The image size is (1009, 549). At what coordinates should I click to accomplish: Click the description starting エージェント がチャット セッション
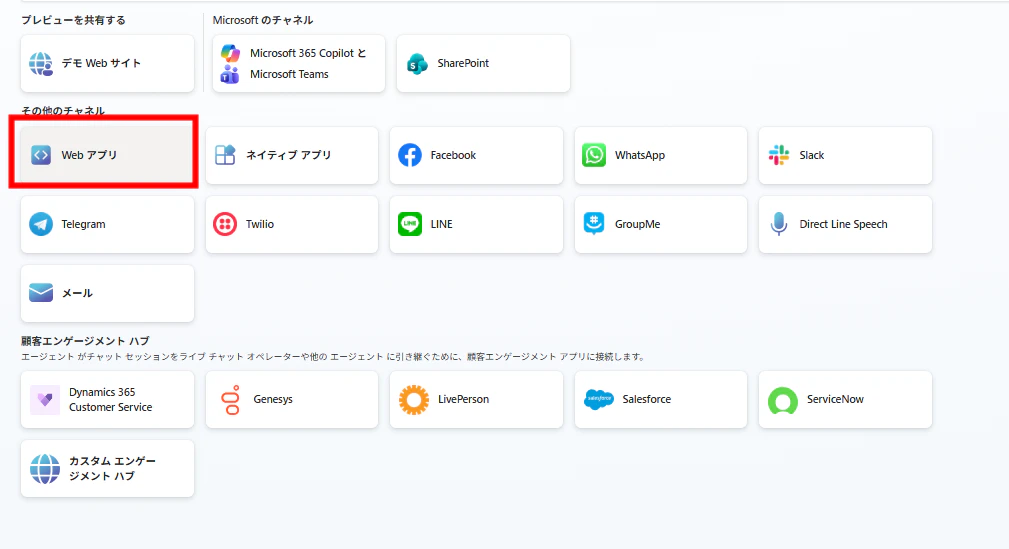pyautogui.click(x=333, y=357)
